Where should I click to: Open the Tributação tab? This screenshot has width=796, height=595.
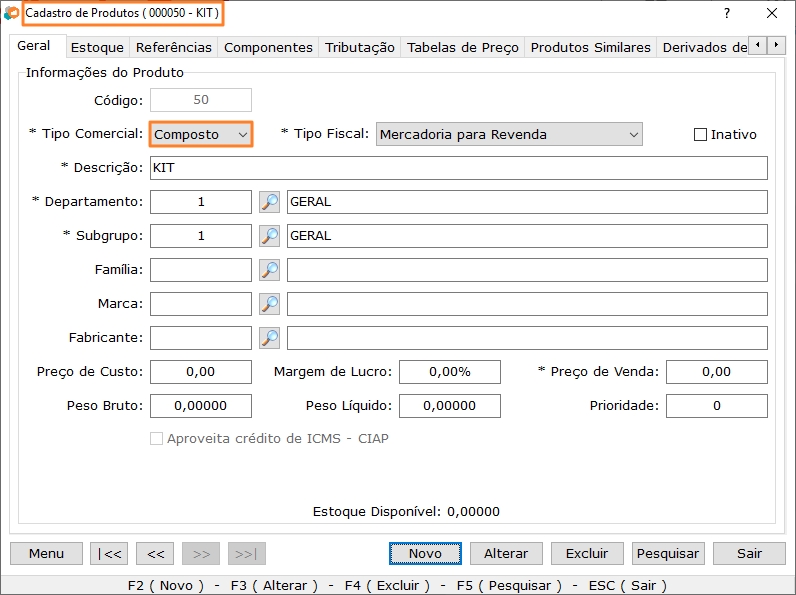tap(359, 47)
